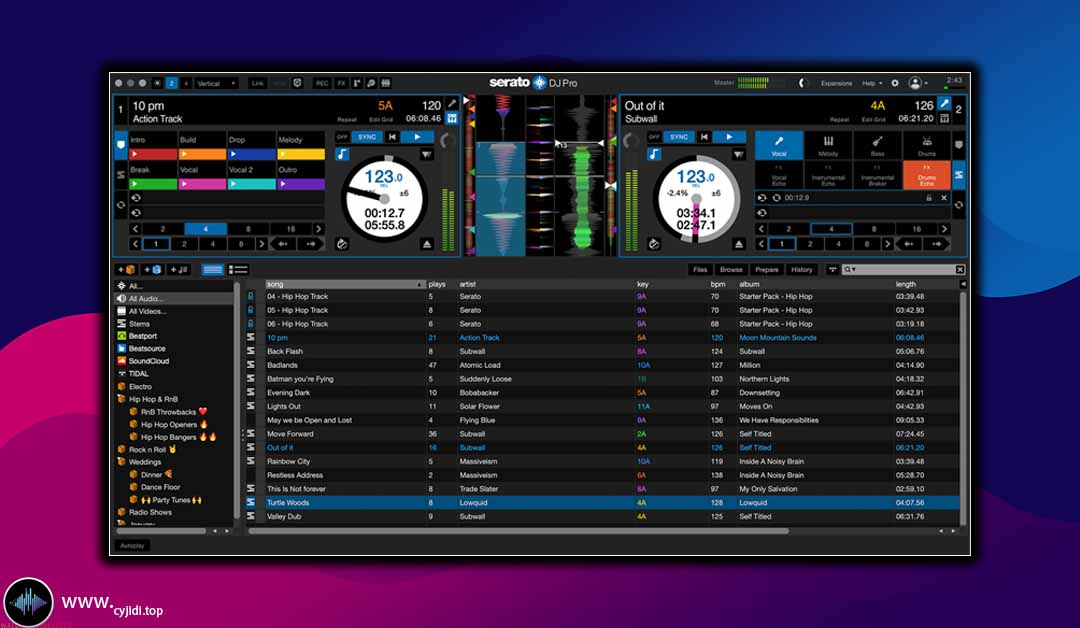Switch to 4-deck view
This screenshot has width=1080, height=628.
point(185,83)
